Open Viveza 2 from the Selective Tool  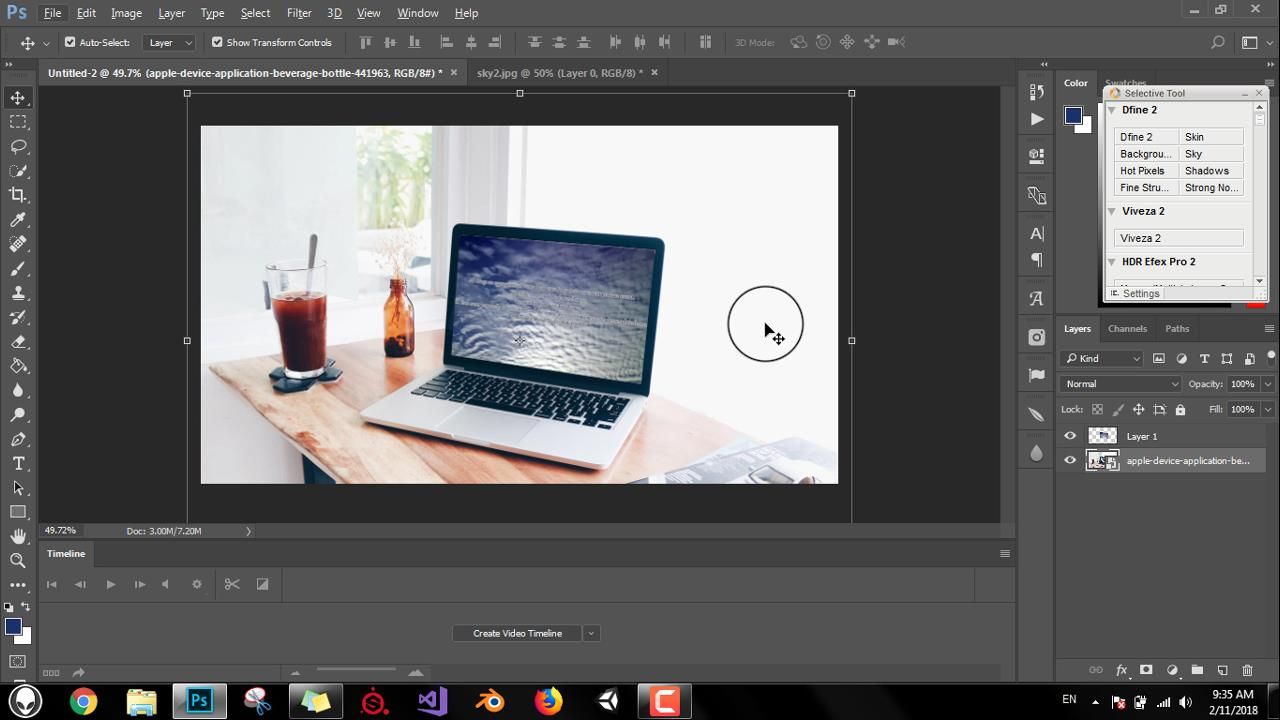point(1140,238)
